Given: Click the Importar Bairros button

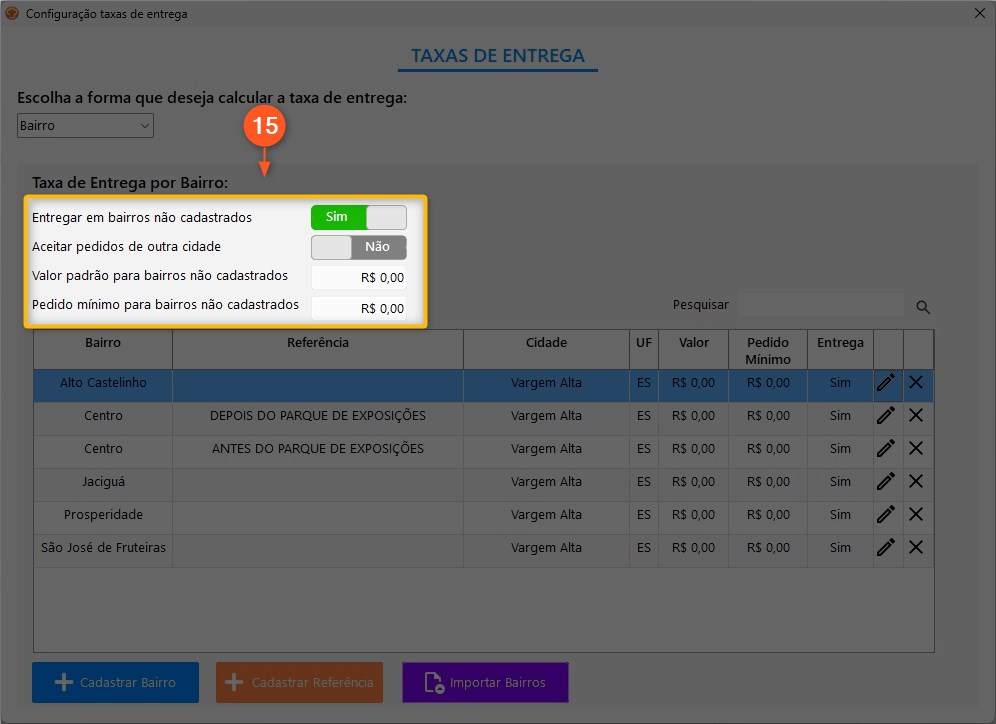Looking at the screenshot, I should point(485,682).
